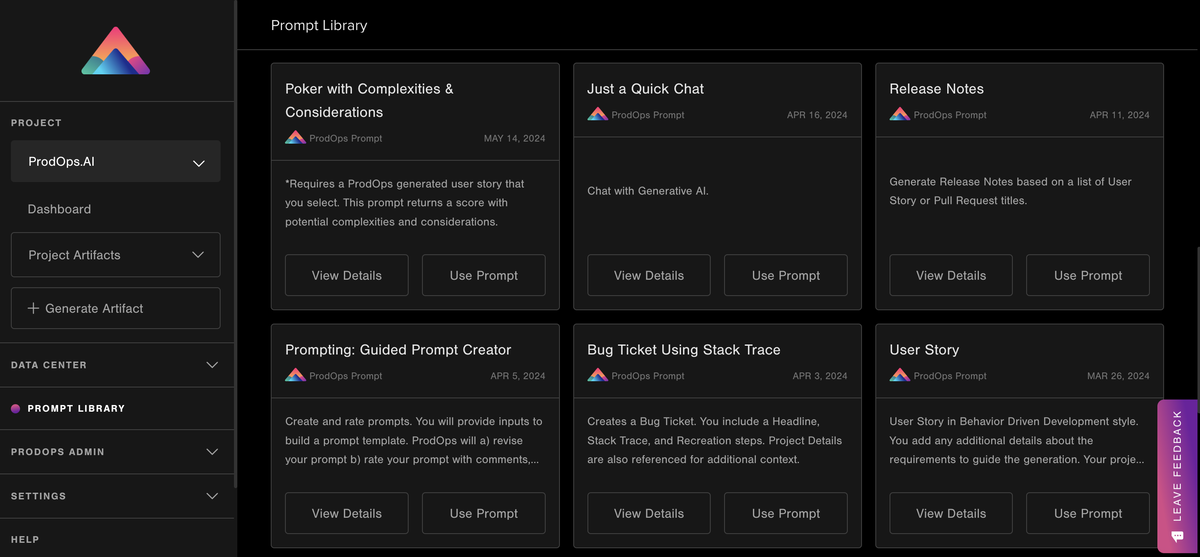Click the ProdOps icon on the Release Notes card

pos(899,114)
